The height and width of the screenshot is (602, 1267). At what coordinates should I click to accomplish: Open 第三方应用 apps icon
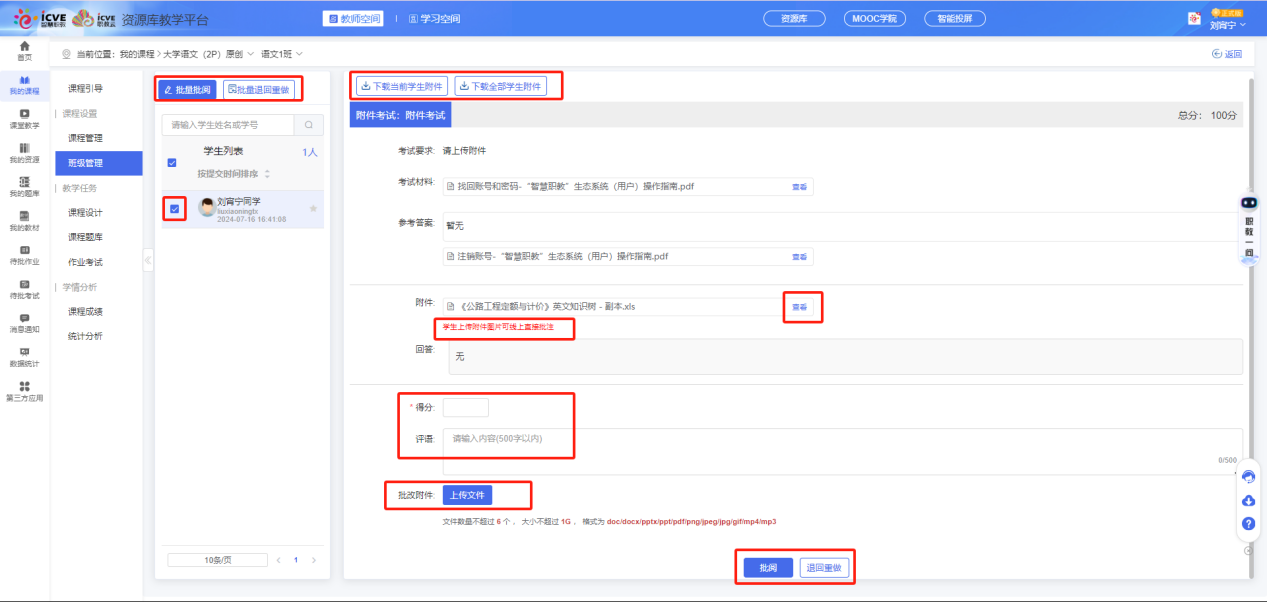pyautogui.click(x=24, y=391)
